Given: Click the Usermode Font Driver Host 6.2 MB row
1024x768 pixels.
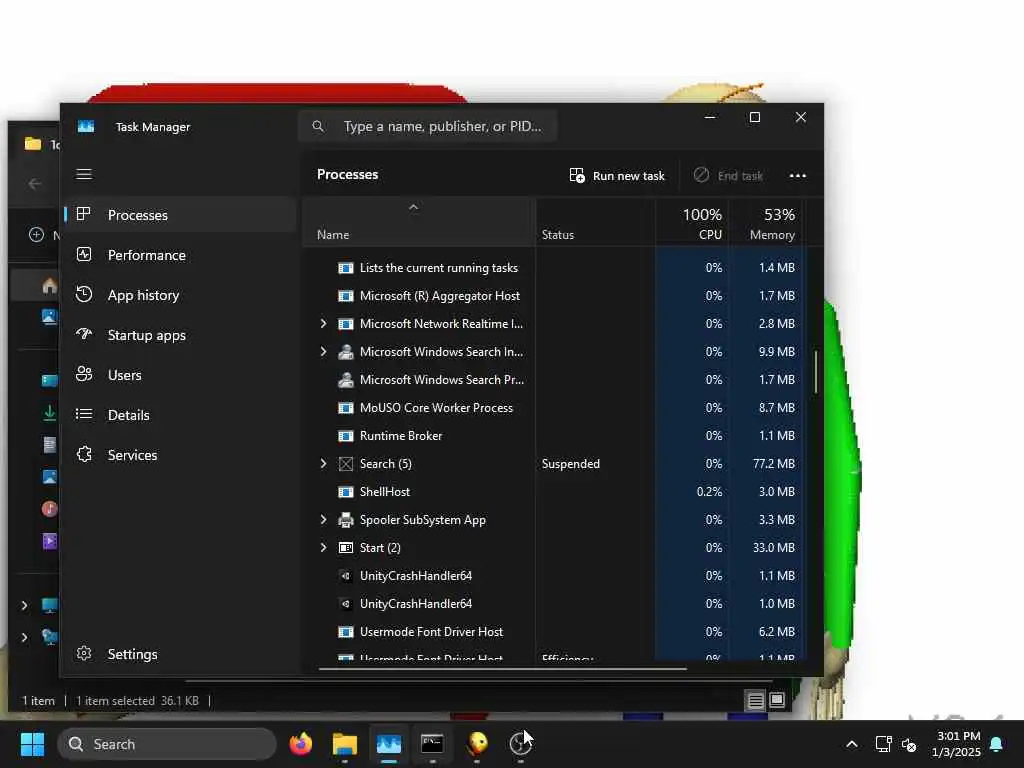Looking at the screenshot, I should [553, 632].
